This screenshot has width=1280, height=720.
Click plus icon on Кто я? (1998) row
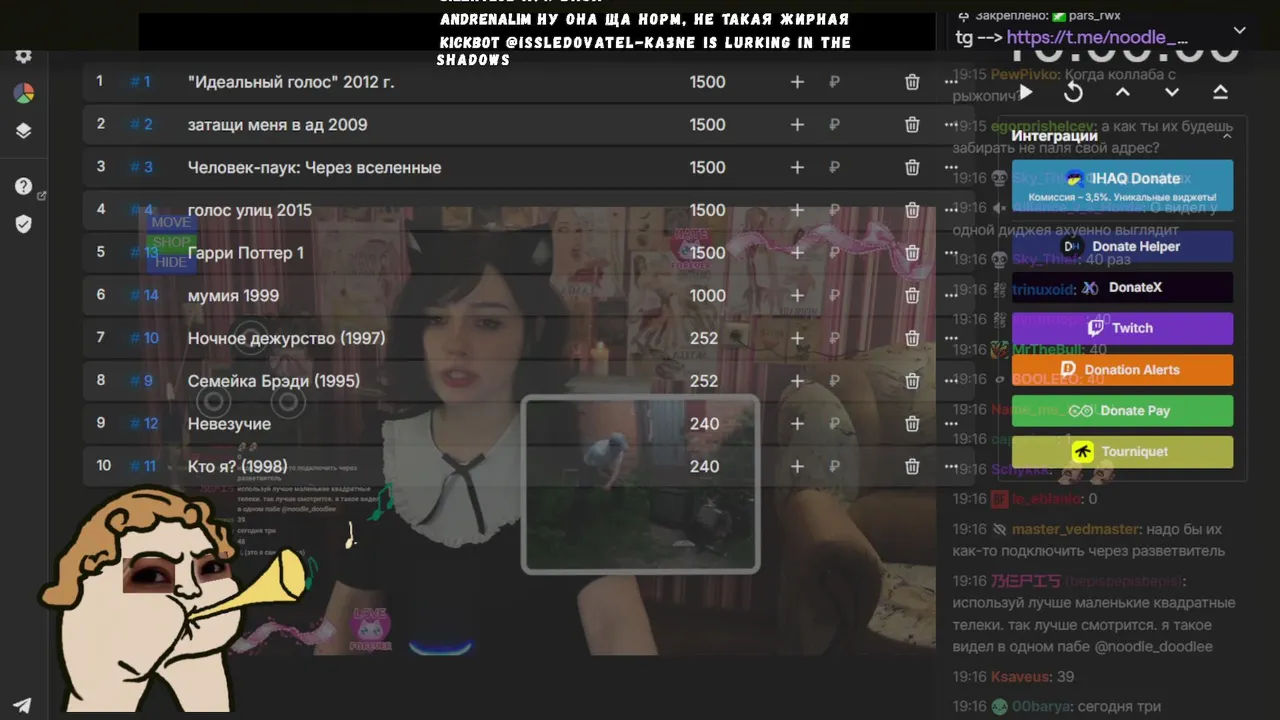(797, 466)
